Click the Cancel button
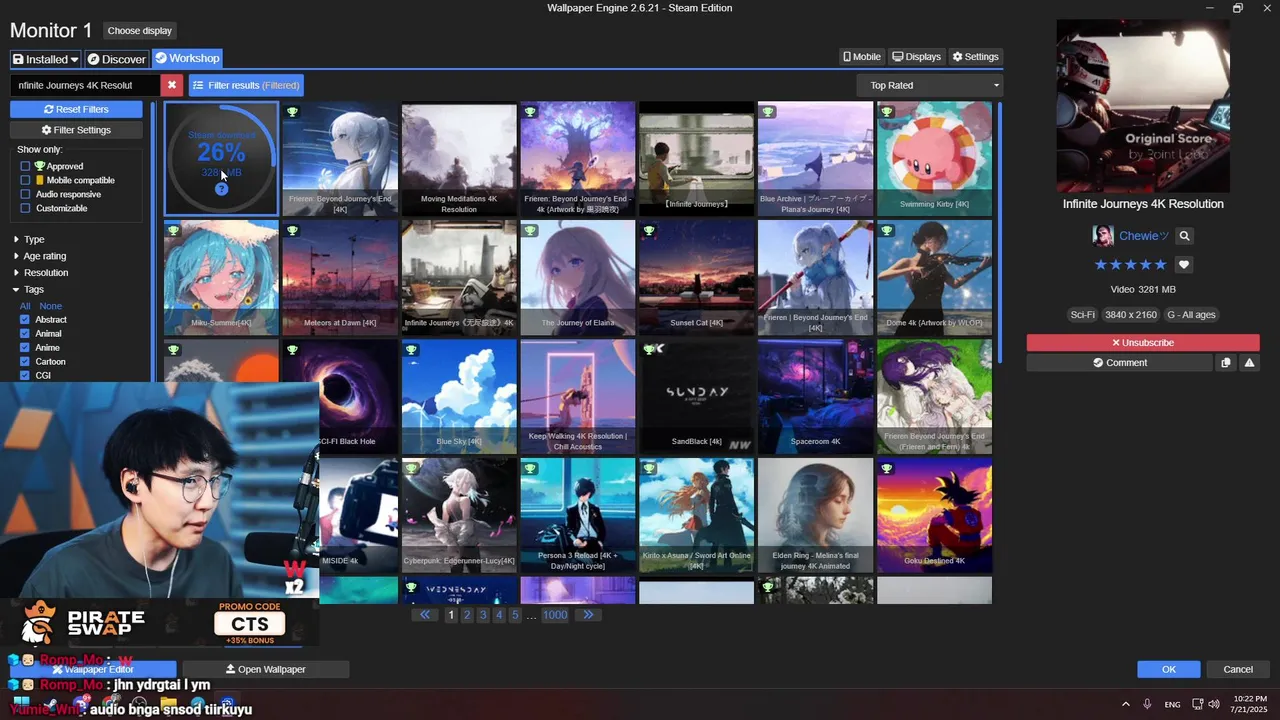This screenshot has height=720, width=1280. click(1238, 669)
